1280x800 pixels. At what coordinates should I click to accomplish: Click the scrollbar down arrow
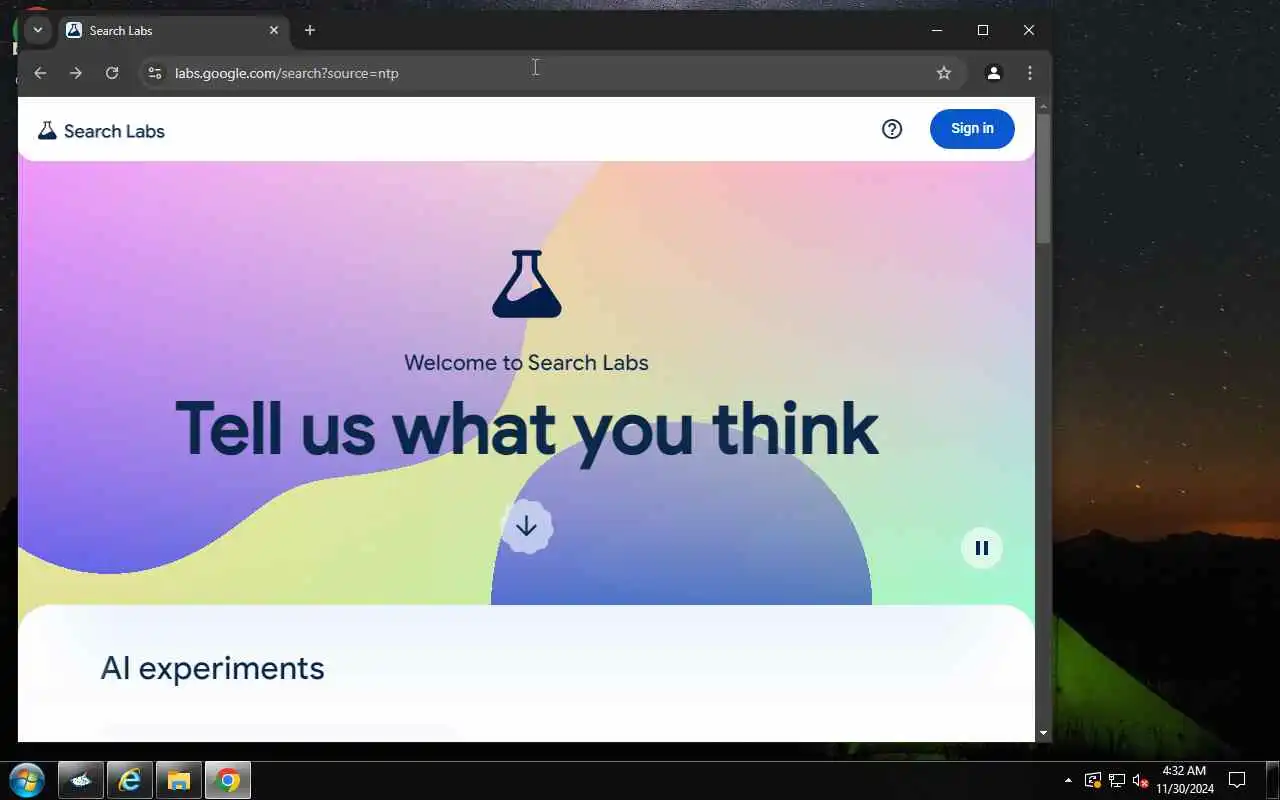[x=1043, y=733]
